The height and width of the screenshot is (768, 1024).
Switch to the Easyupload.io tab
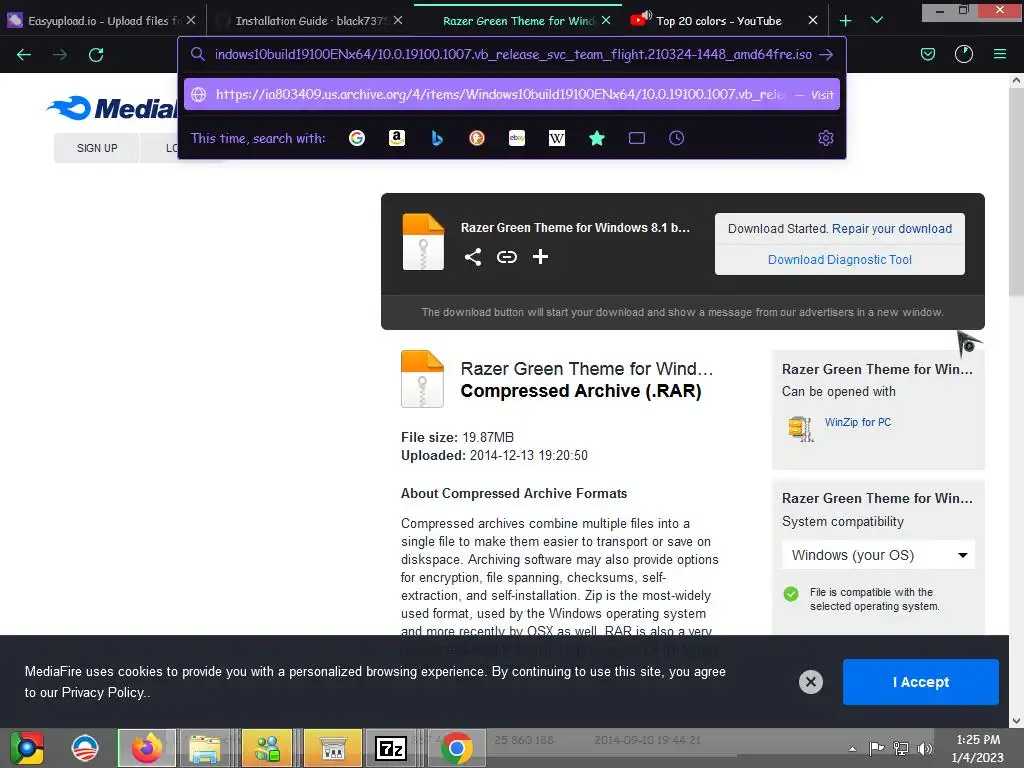102,21
